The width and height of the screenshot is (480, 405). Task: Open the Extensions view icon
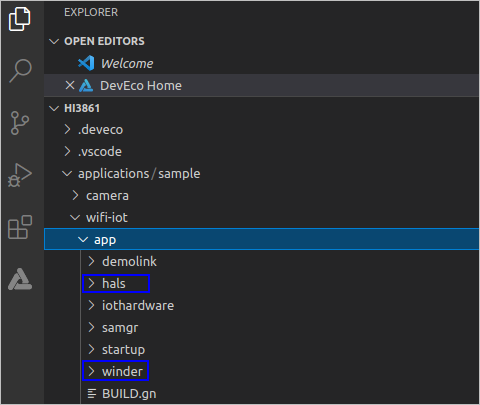(x=20, y=227)
